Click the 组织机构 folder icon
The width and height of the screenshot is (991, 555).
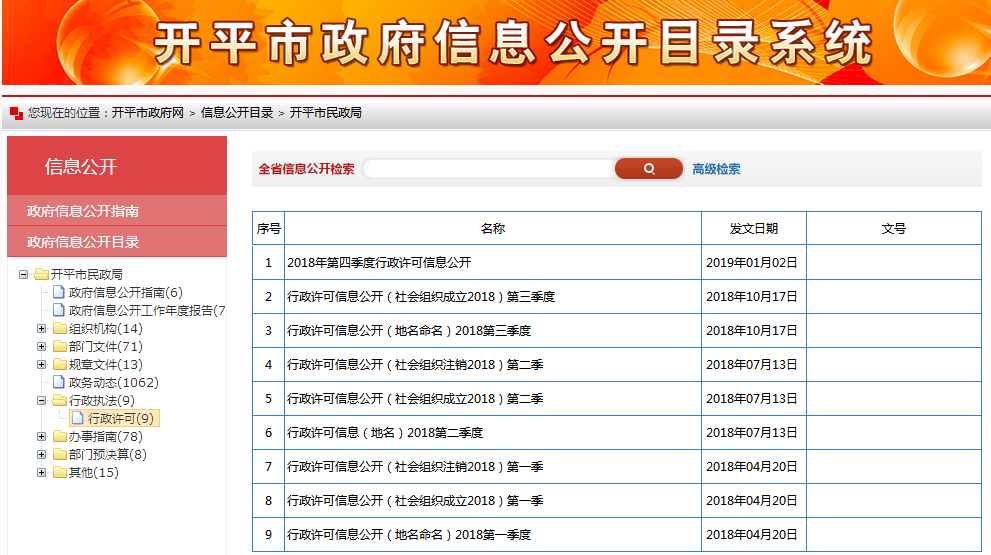tap(59, 328)
